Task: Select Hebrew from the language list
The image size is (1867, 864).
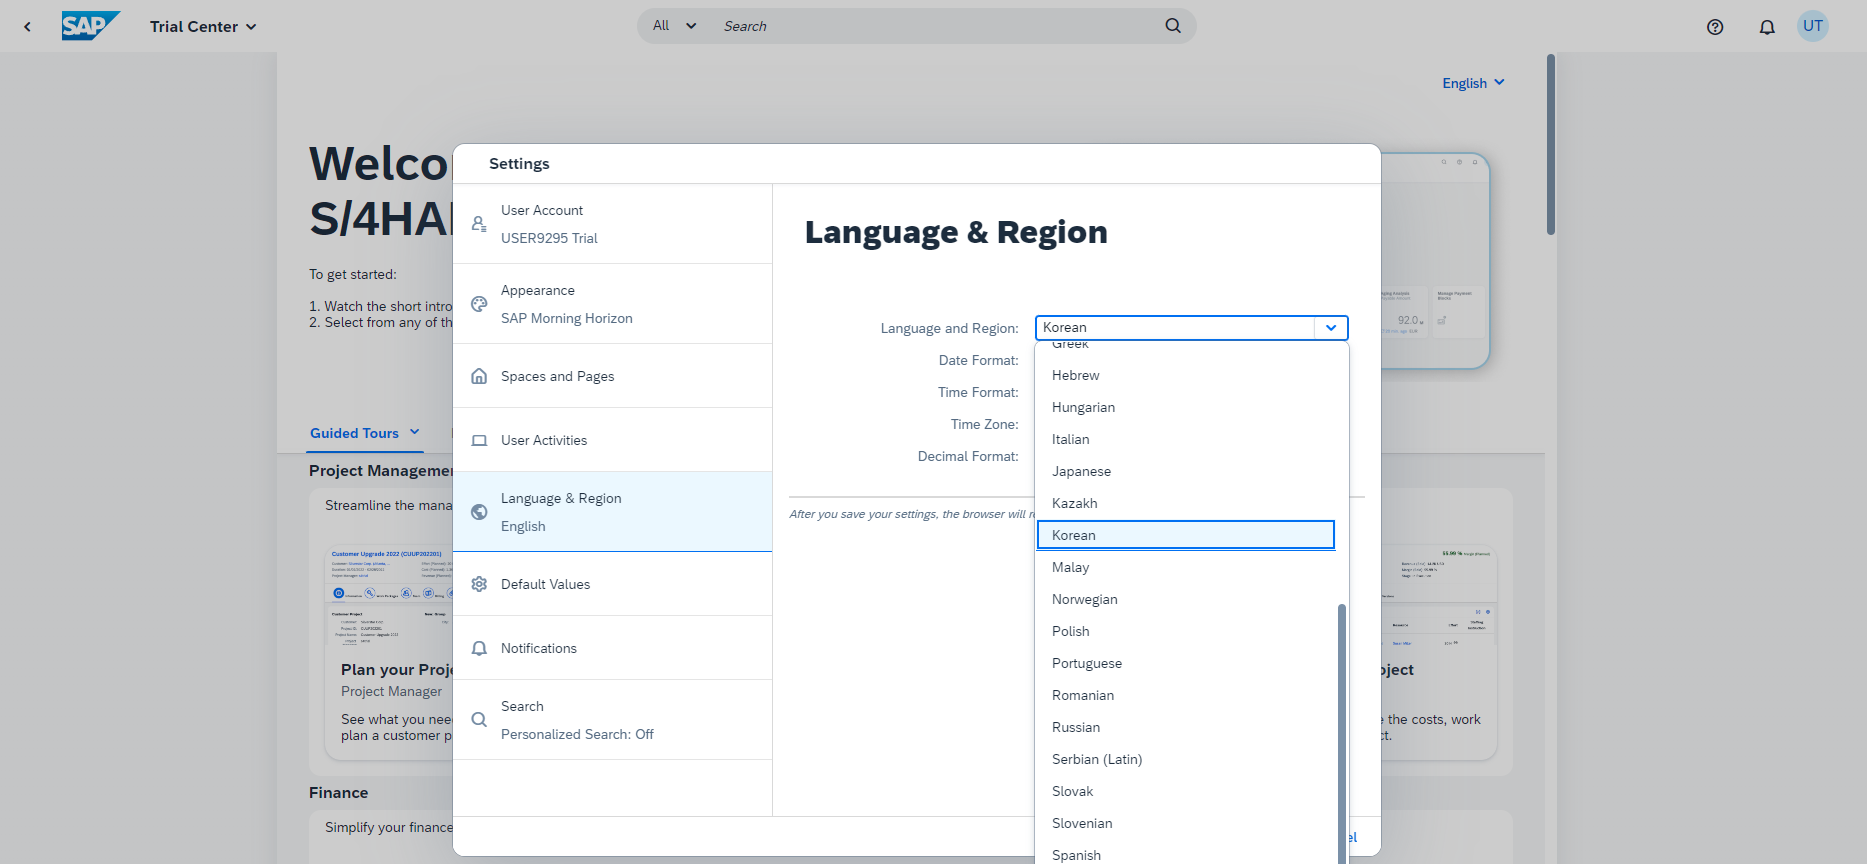Action: click(1186, 375)
